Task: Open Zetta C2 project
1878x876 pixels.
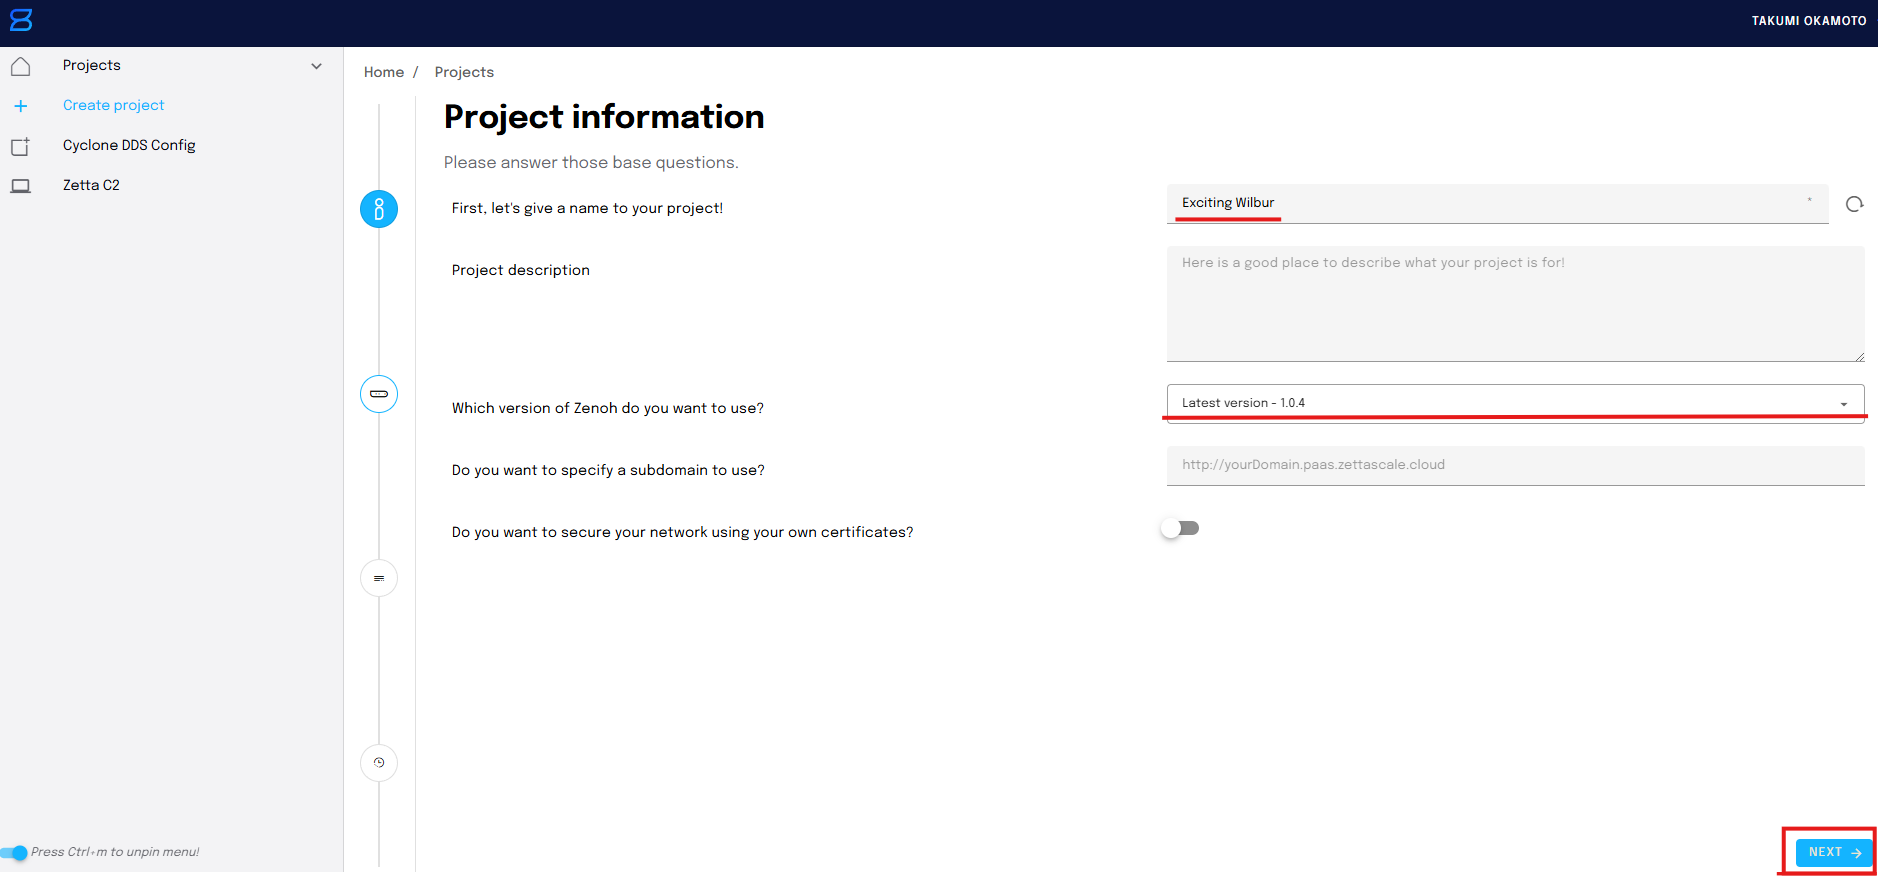Action: [x=91, y=185]
